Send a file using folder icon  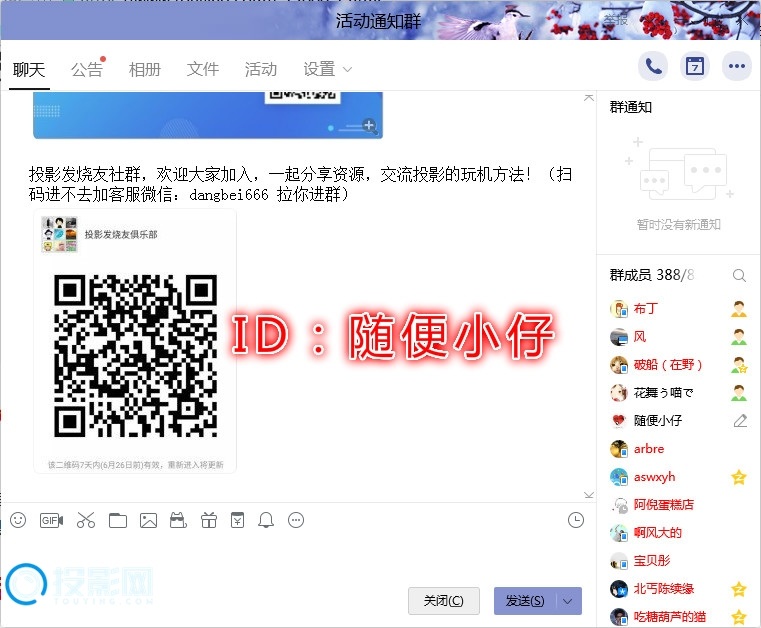118,520
